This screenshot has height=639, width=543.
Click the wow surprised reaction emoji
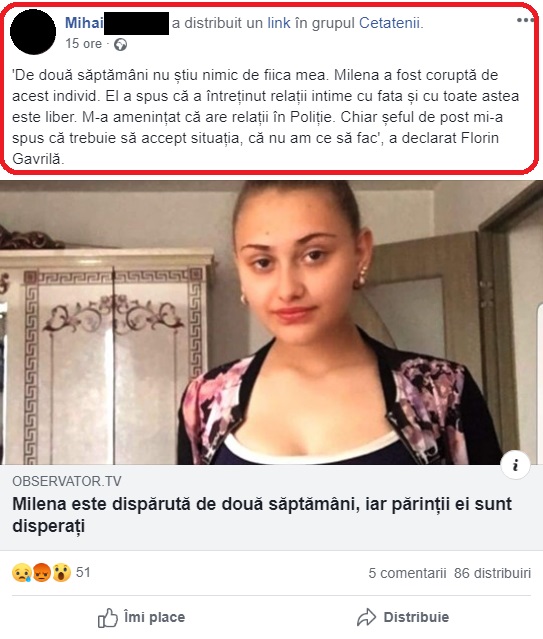click(61, 573)
